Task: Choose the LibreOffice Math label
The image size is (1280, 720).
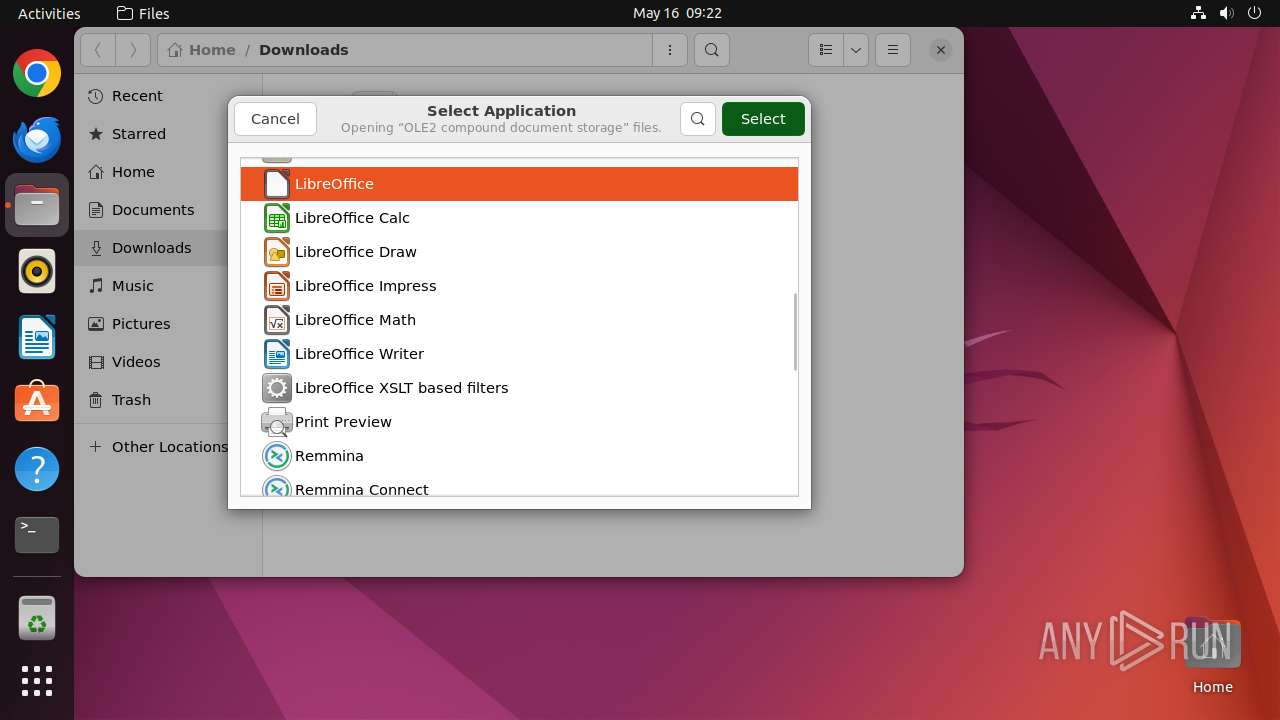Action: (355, 320)
